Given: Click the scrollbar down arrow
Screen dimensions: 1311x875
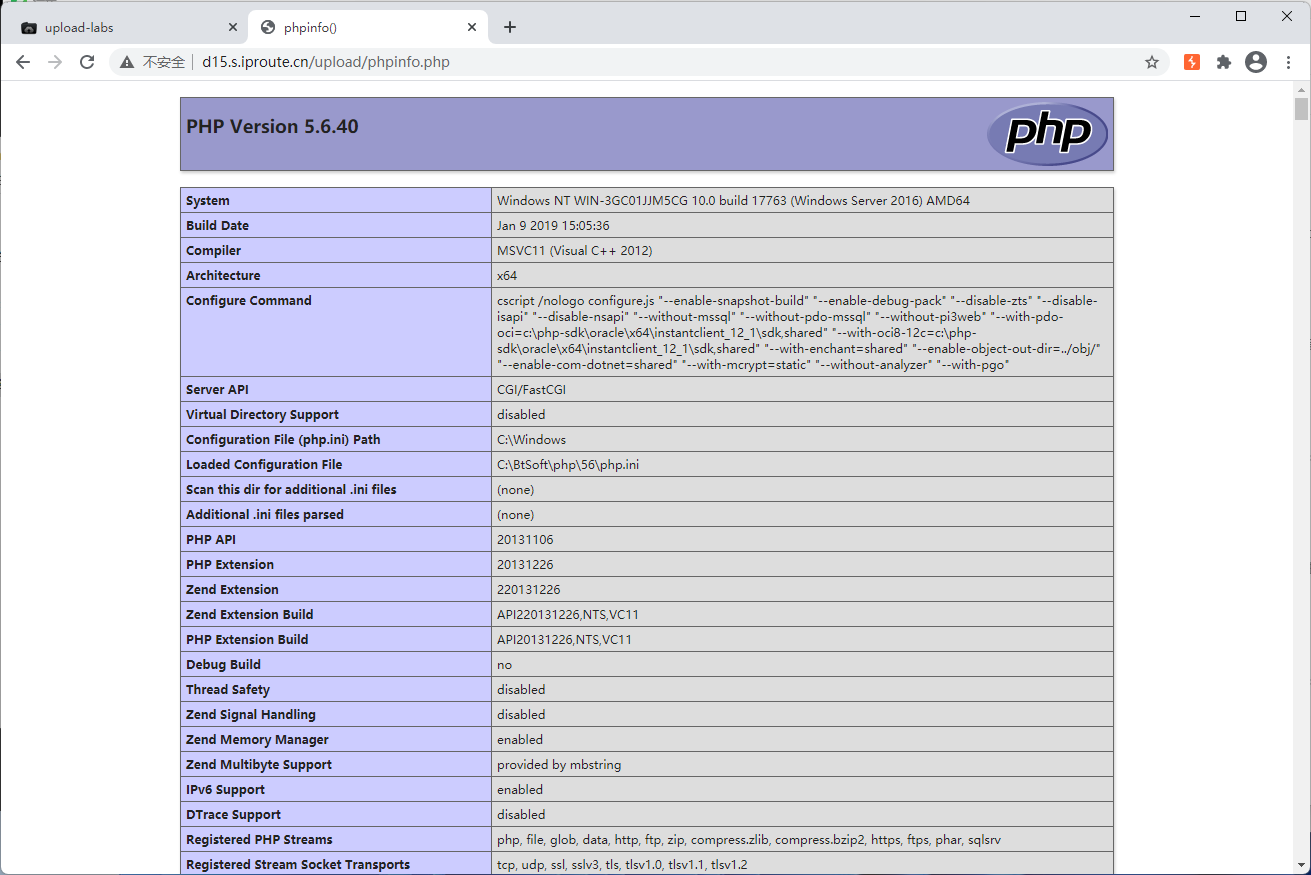Looking at the screenshot, I should 1301,866.
